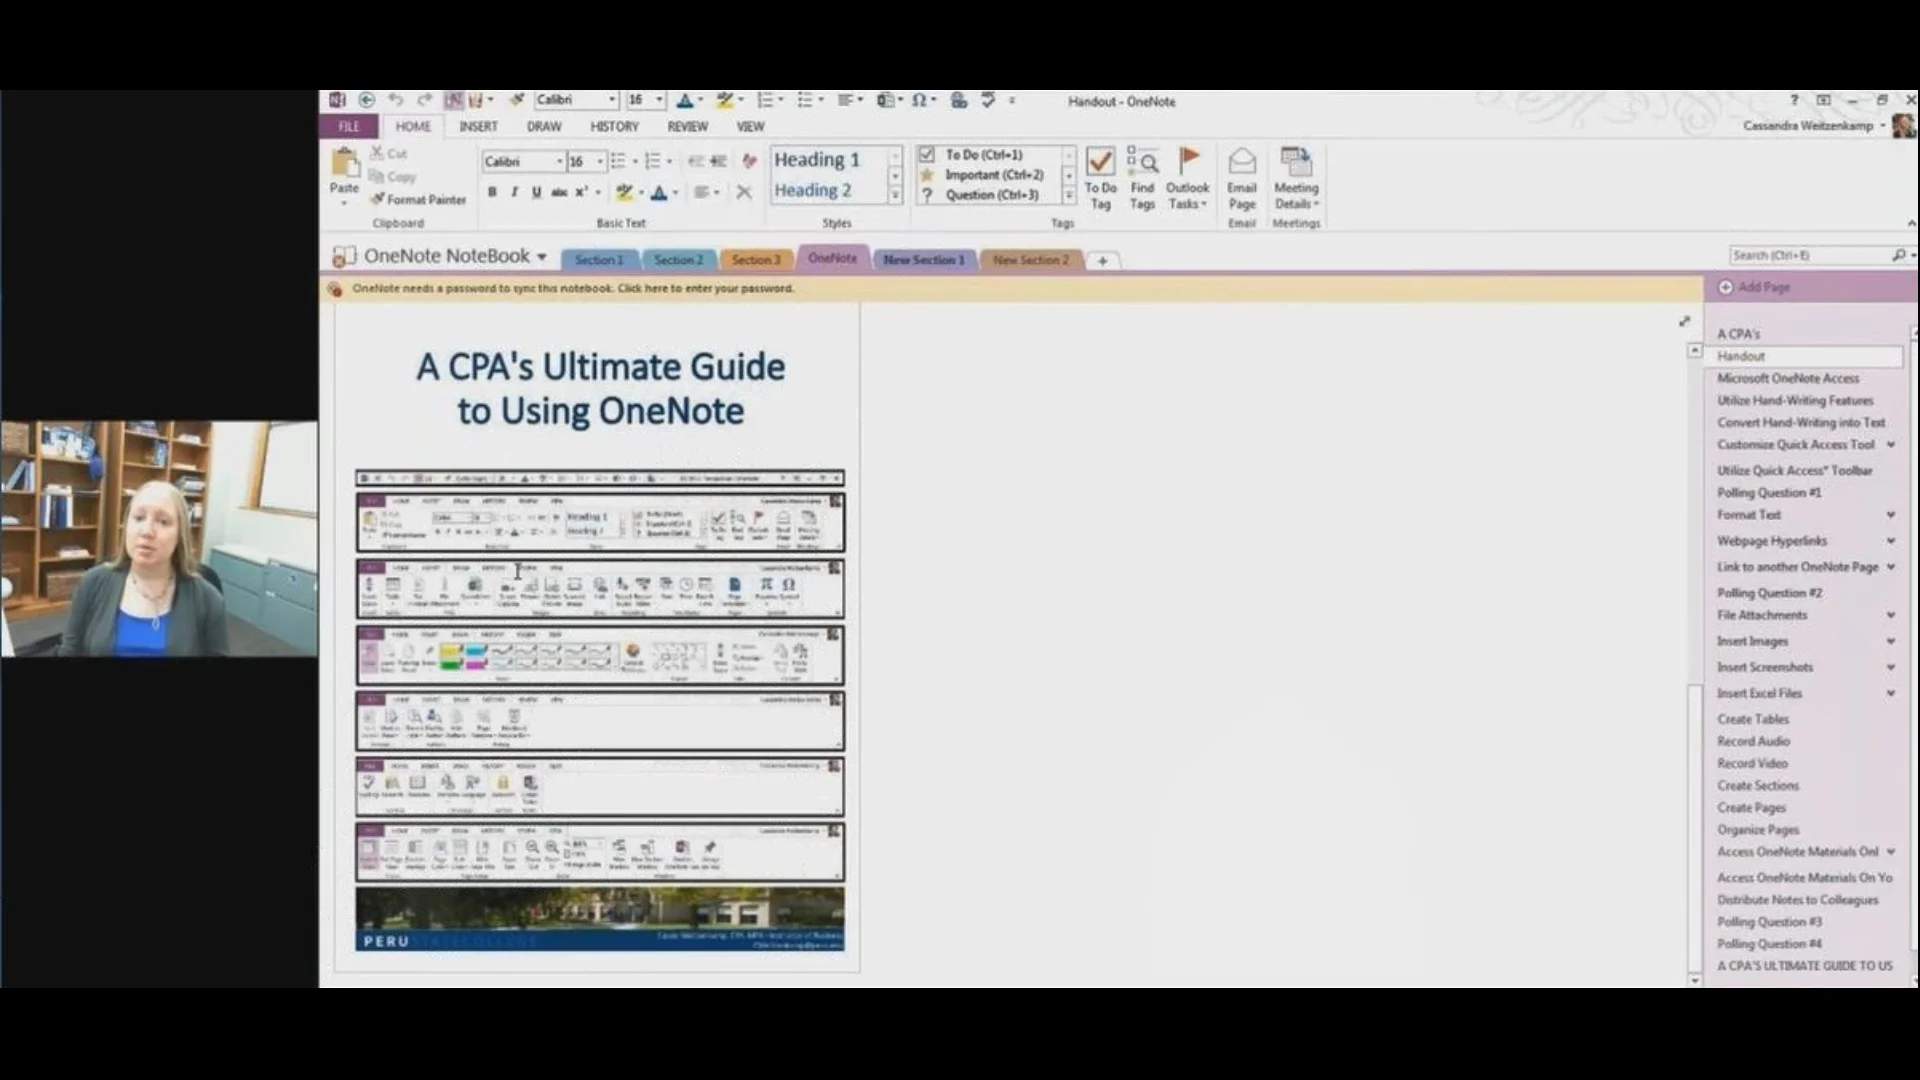
Task: Click Undo in the Quick Access Toolbar
Action: (x=396, y=100)
